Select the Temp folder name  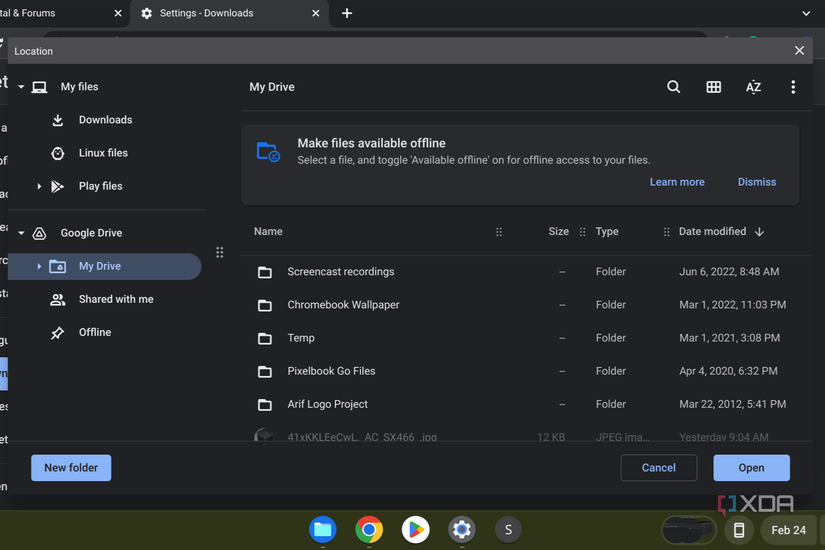click(x=301, y=338)
